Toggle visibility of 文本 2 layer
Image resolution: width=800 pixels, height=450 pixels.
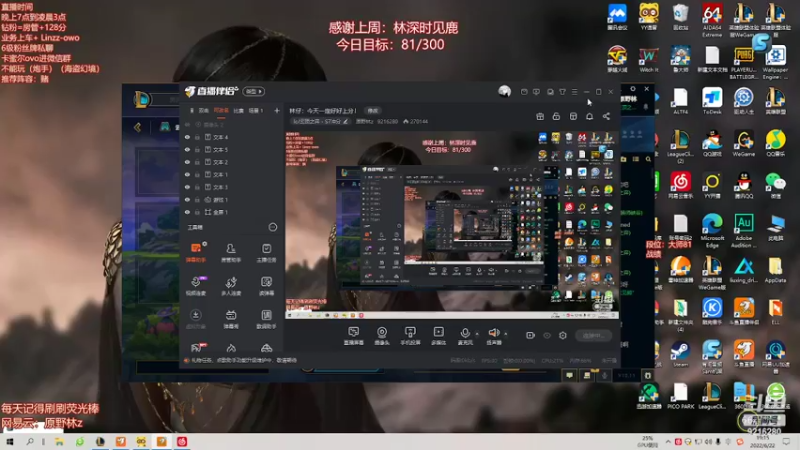(x=187, y=162)
